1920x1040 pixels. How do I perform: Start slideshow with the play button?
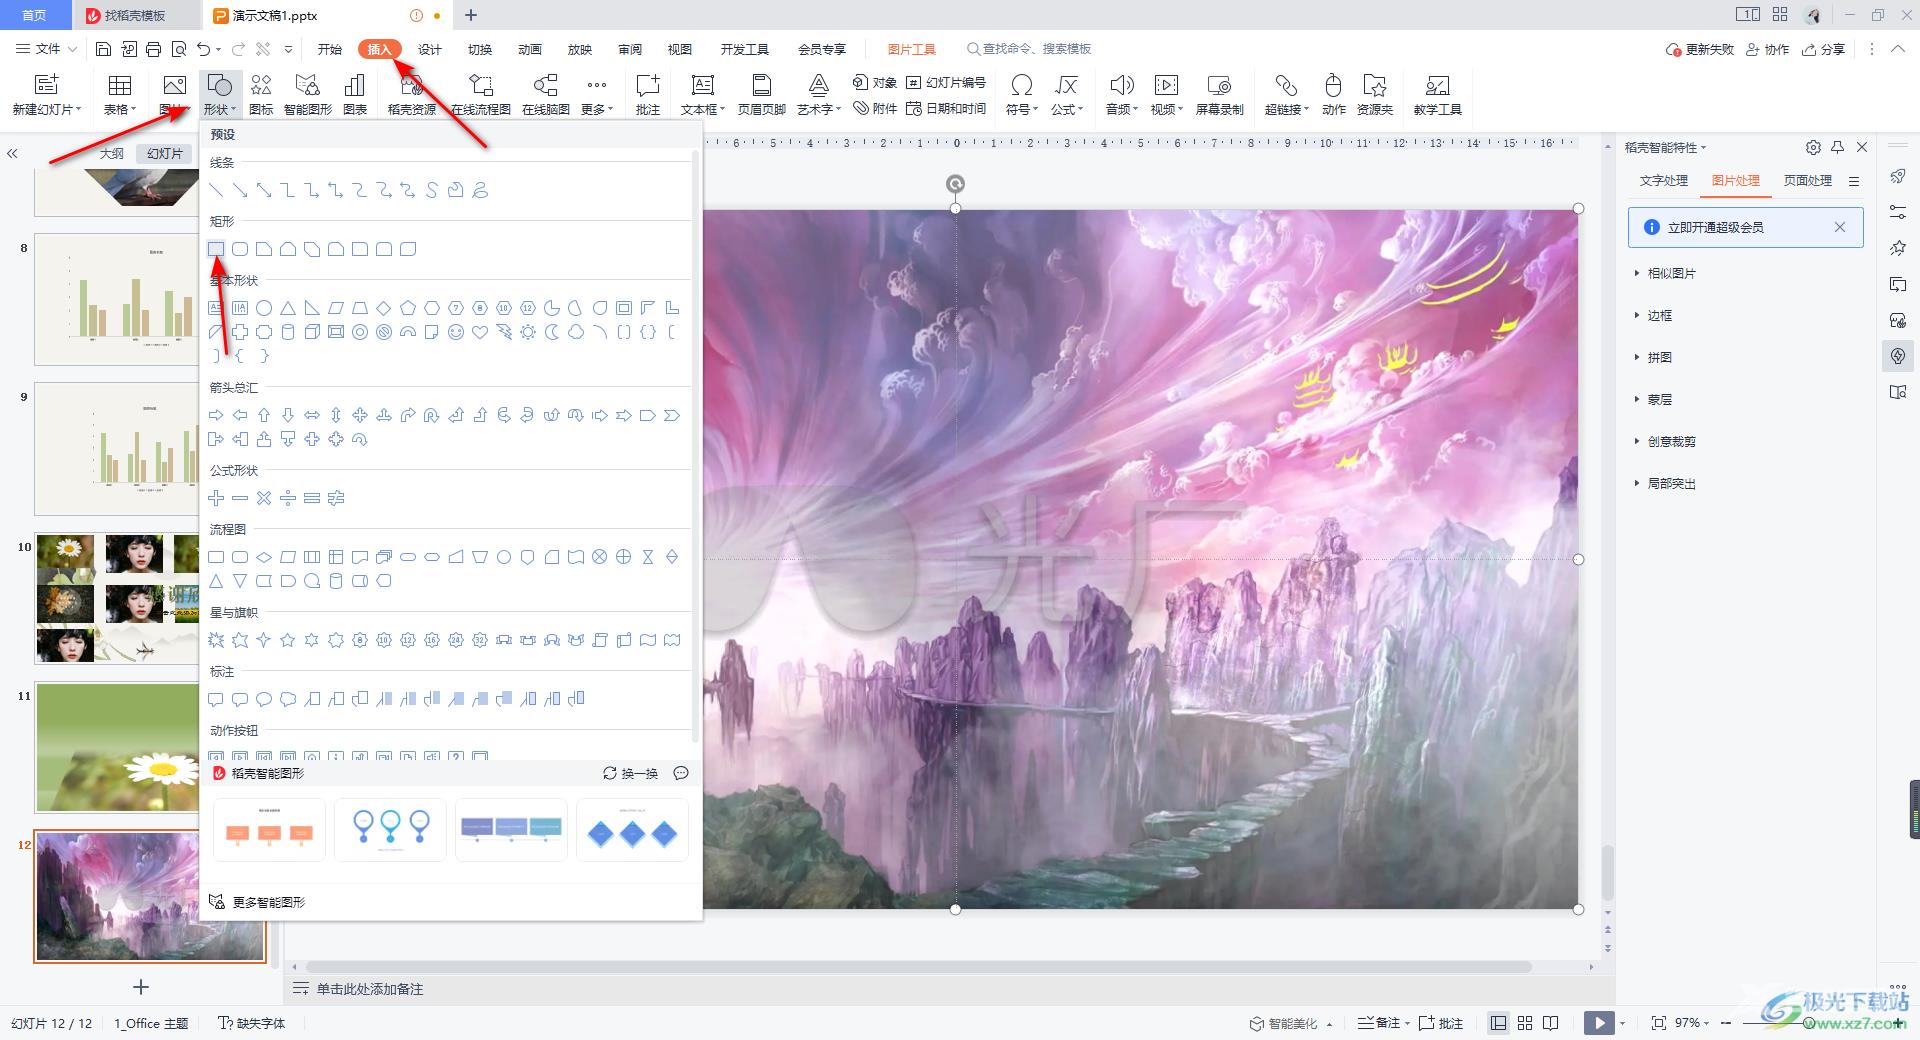click(x=1599, y=1023)
